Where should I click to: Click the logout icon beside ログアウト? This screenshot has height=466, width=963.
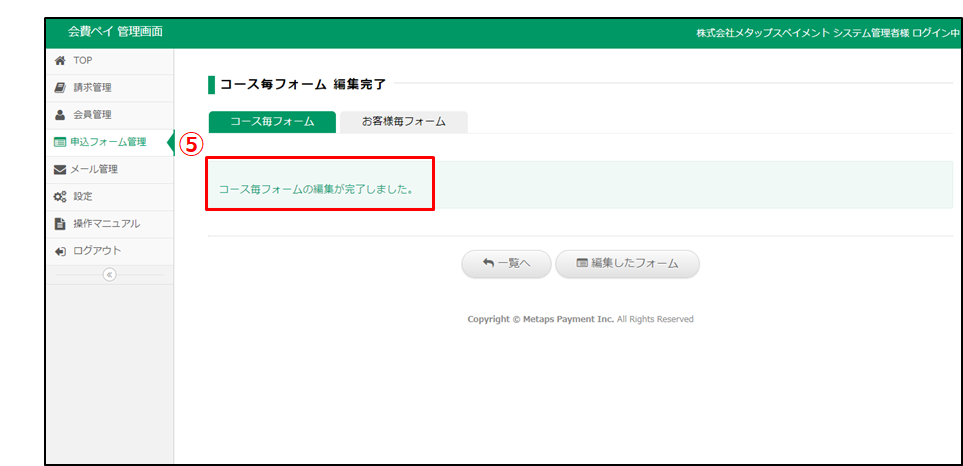60,250
